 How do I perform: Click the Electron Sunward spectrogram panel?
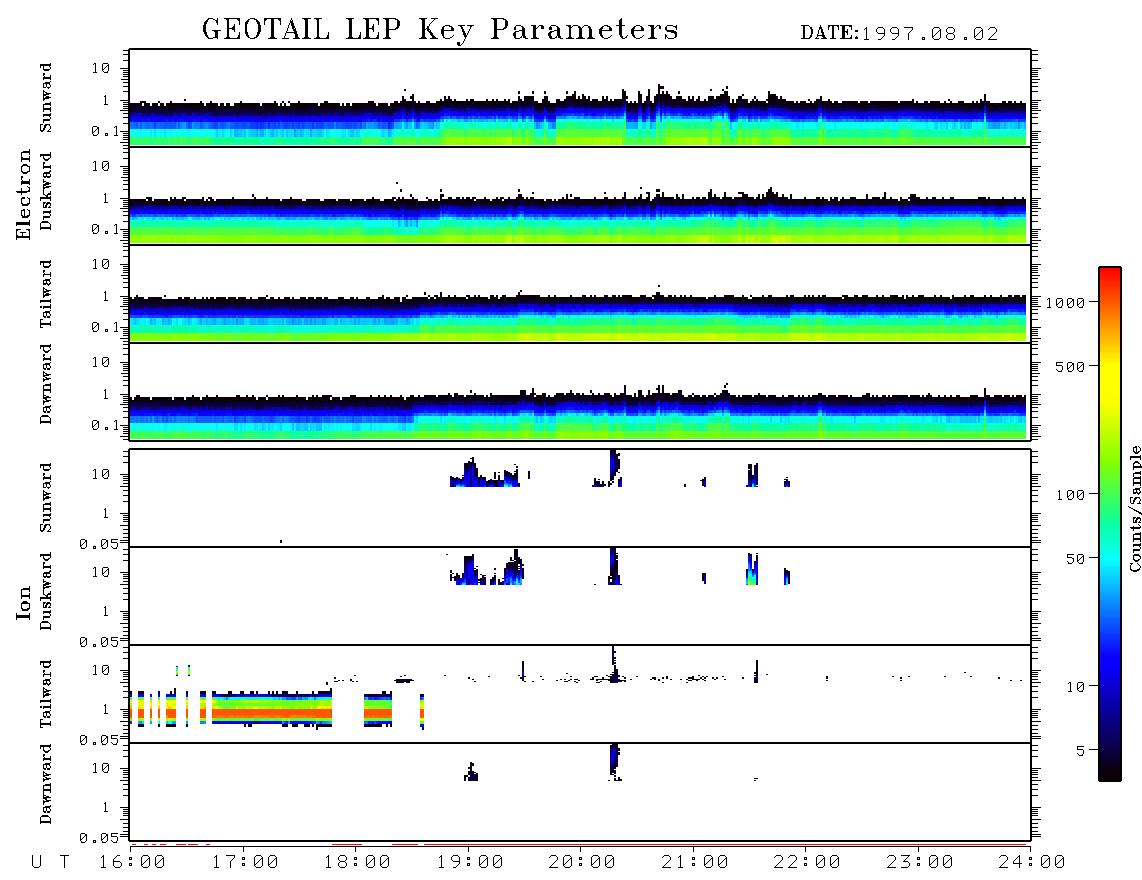point(580,98)
